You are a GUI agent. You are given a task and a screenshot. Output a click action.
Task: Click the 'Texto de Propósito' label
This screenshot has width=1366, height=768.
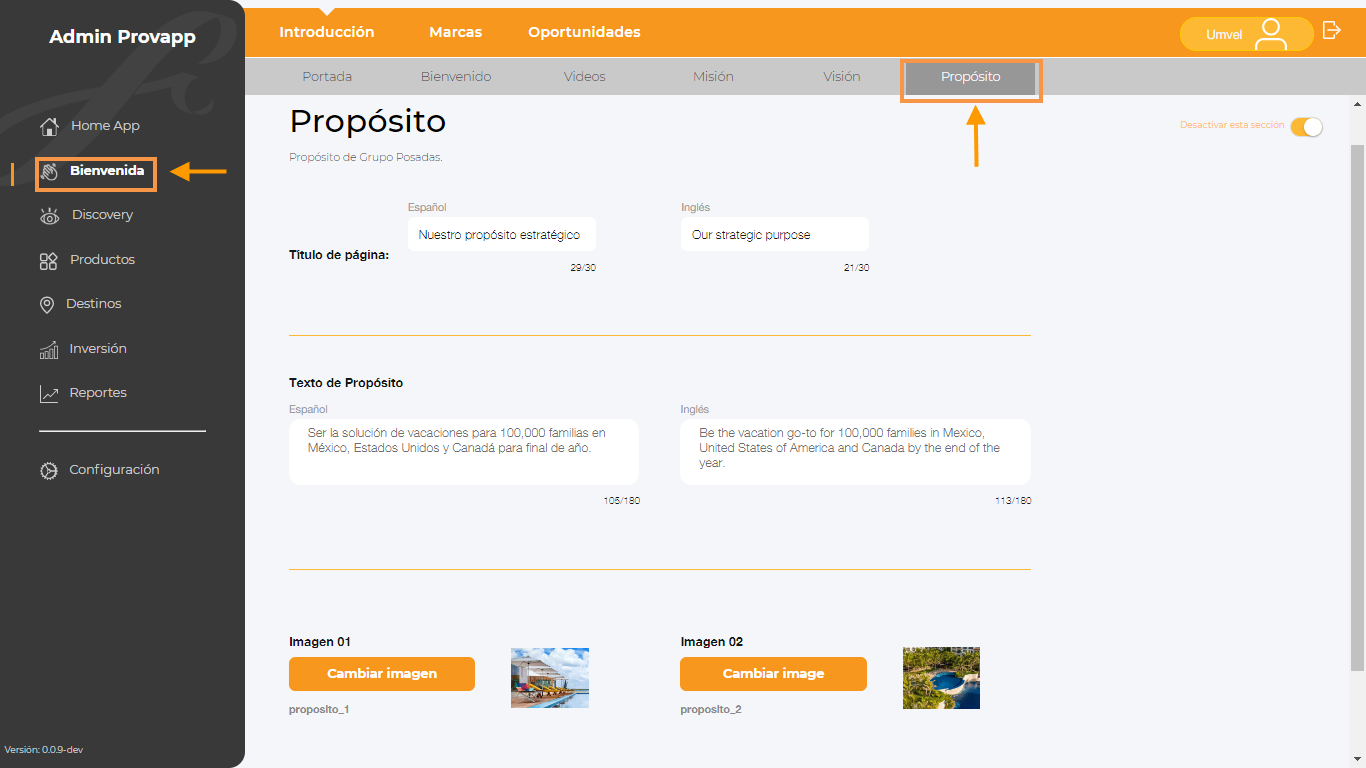(x=346, y=383)
